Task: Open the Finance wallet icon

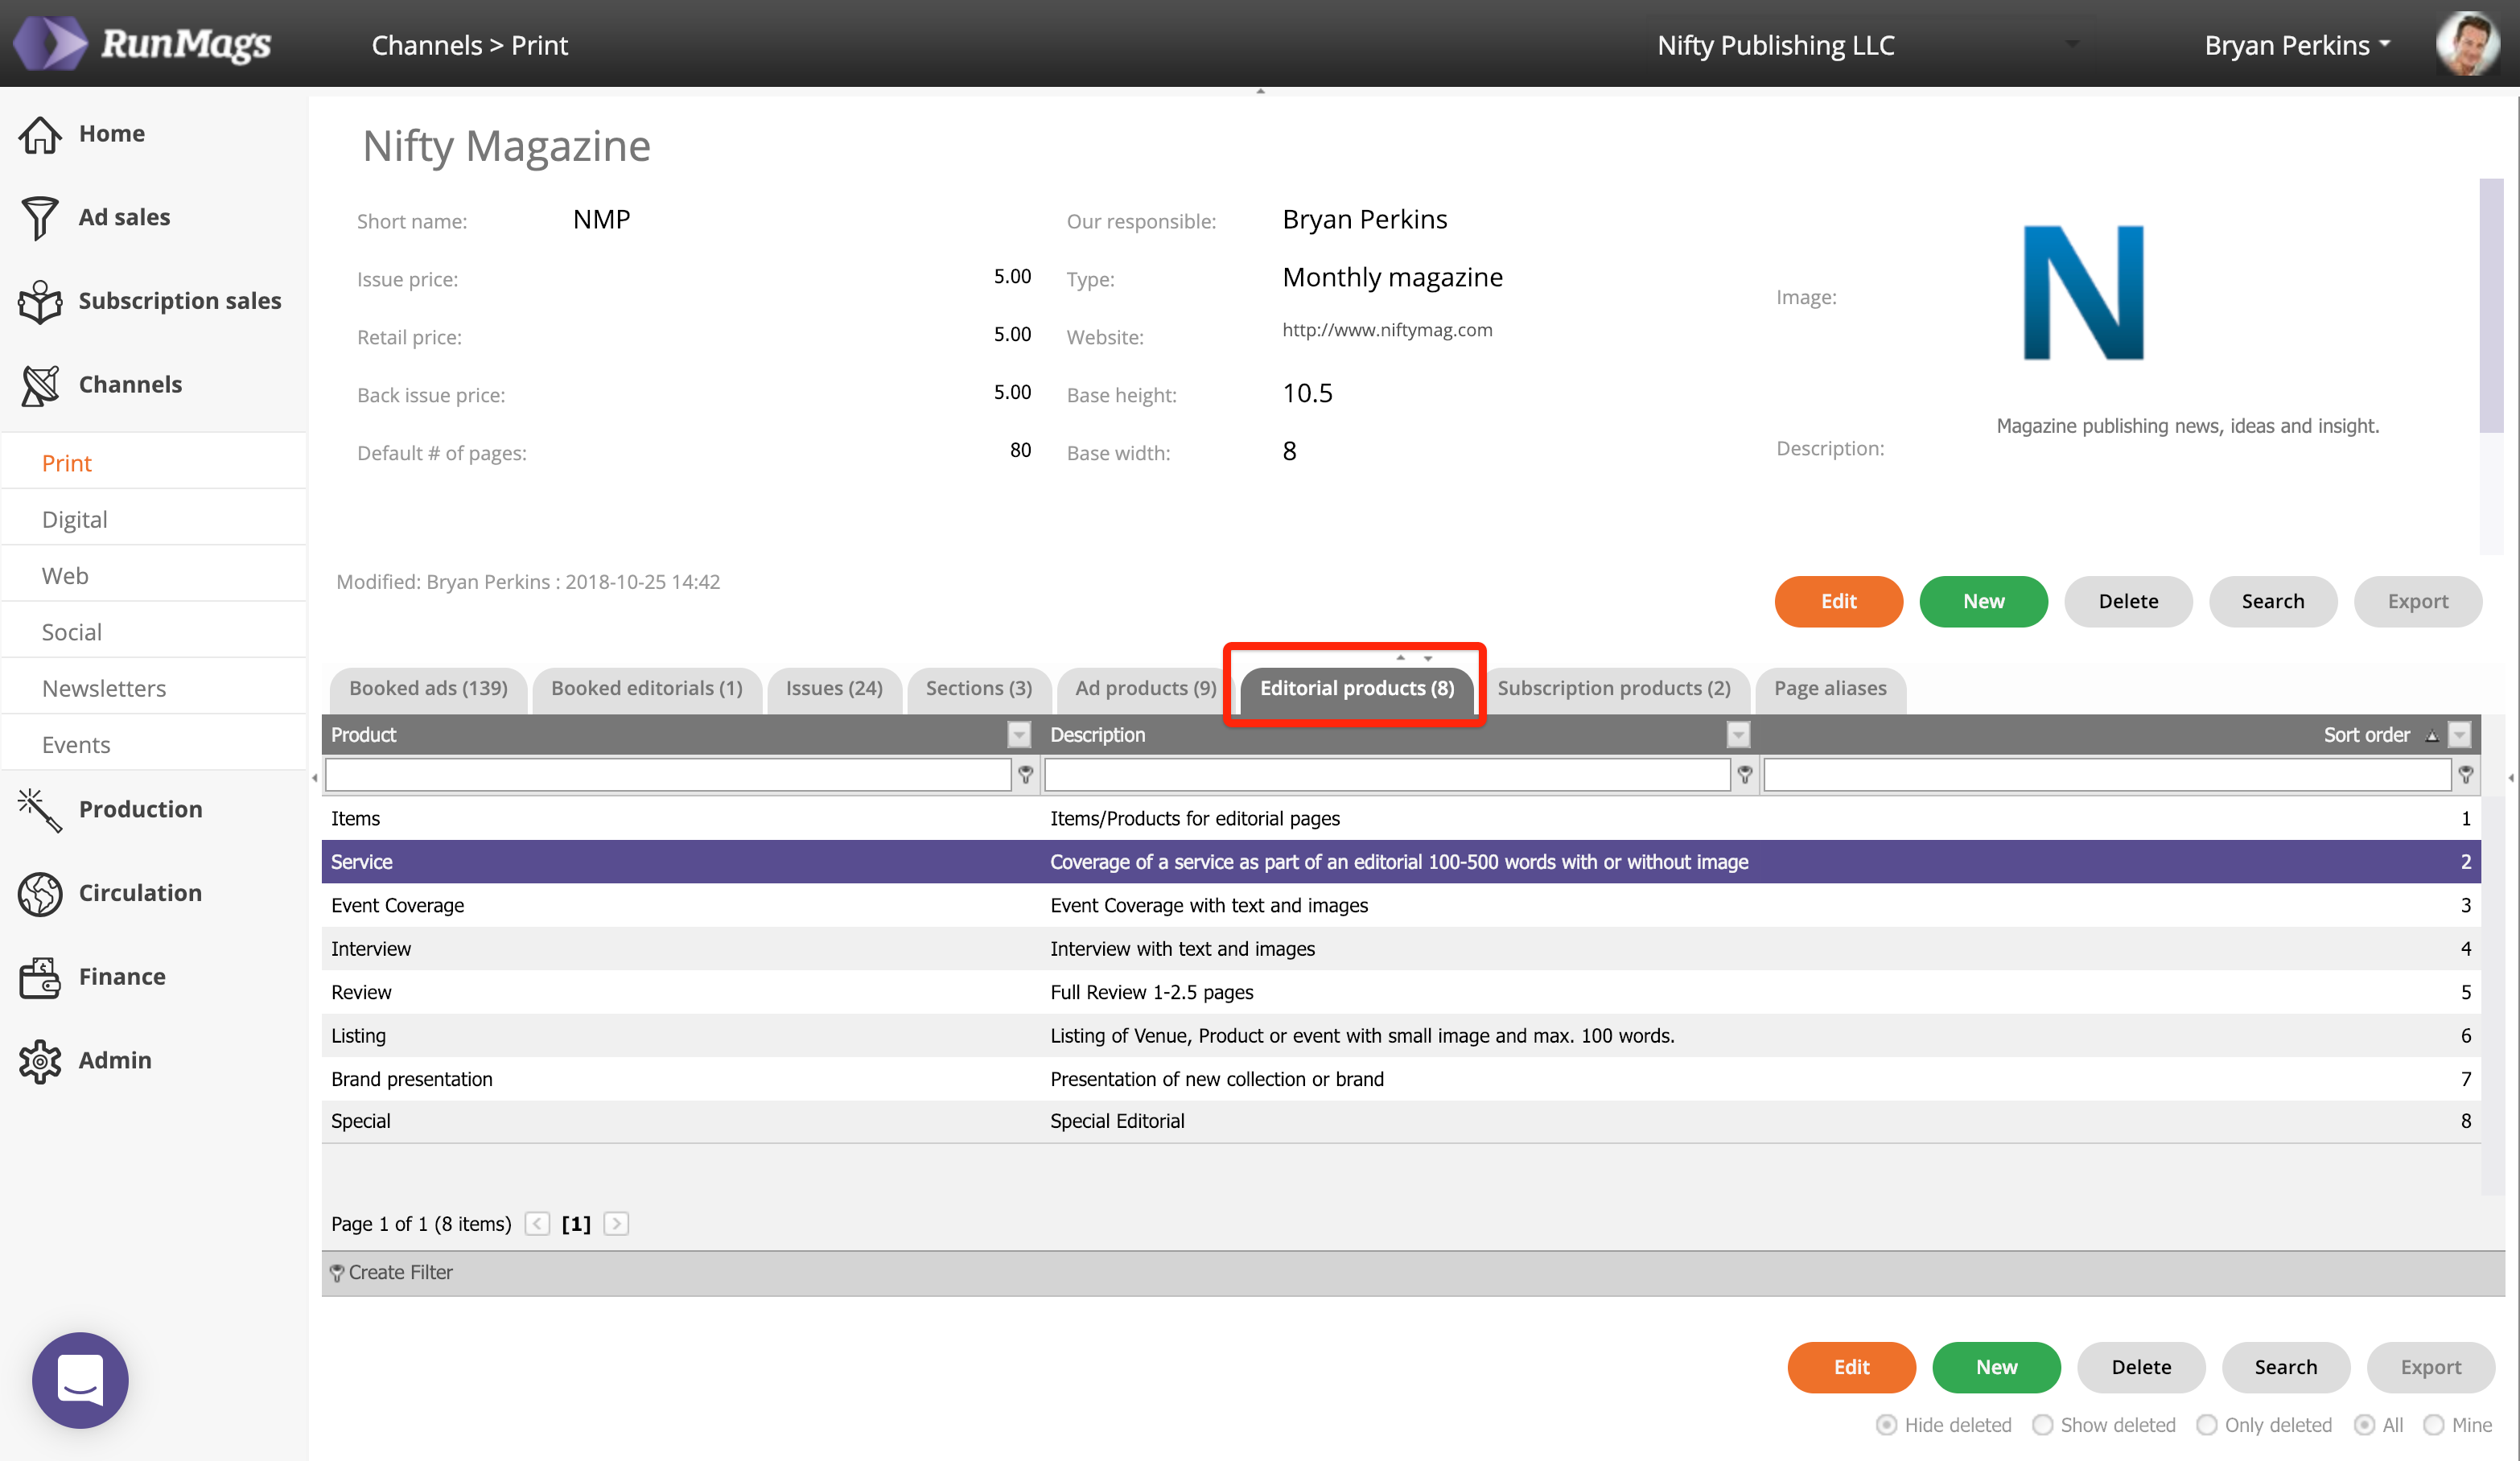Action: 40,977
